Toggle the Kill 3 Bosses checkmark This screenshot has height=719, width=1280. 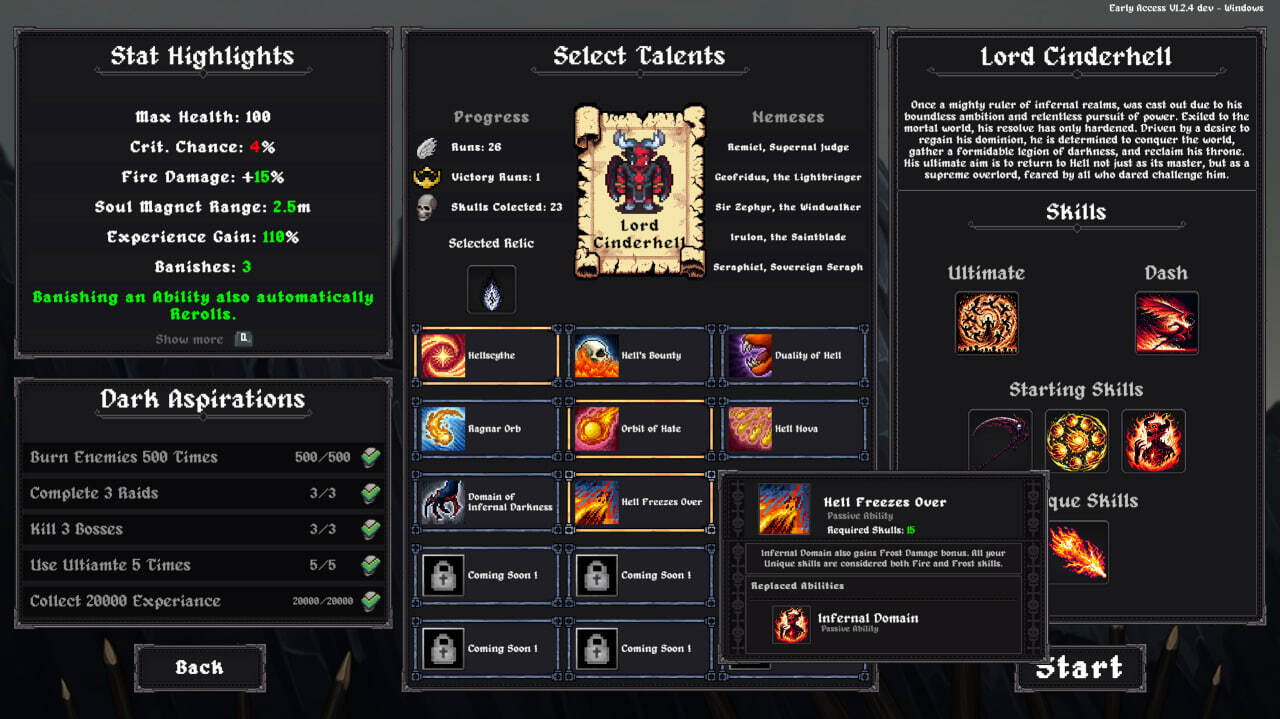[371, 530]
